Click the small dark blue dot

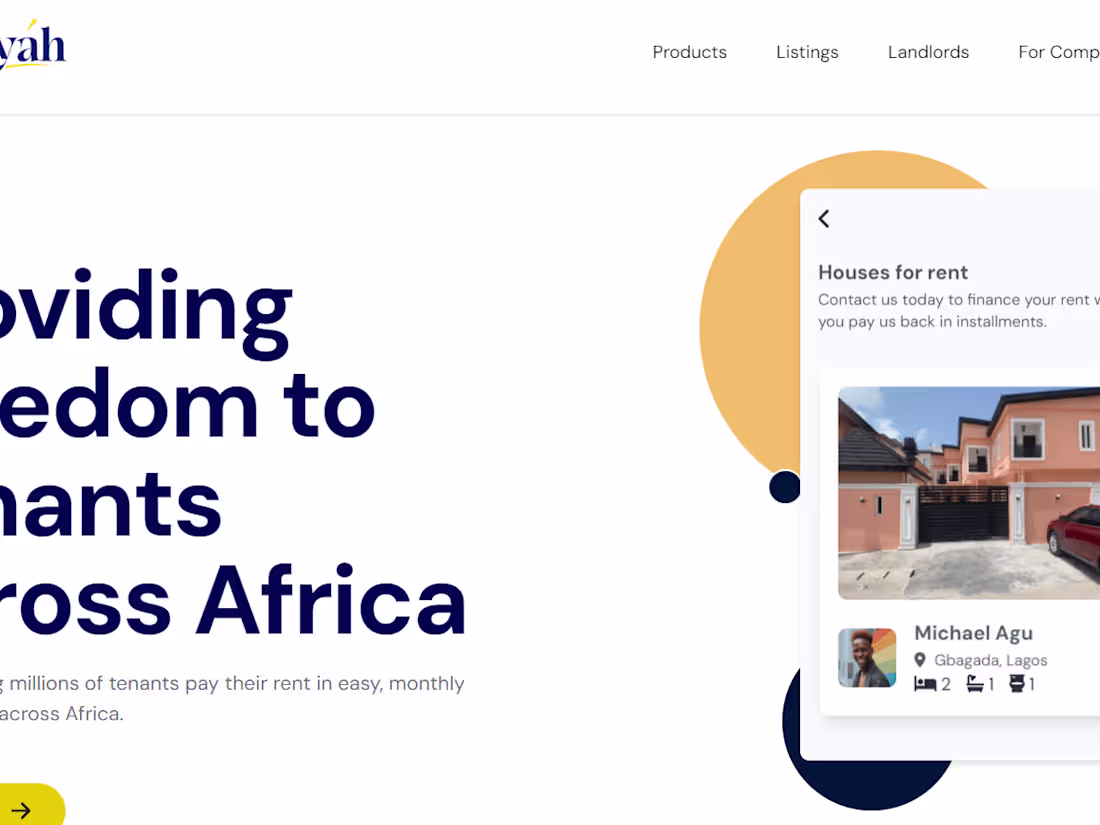(785, 487)
